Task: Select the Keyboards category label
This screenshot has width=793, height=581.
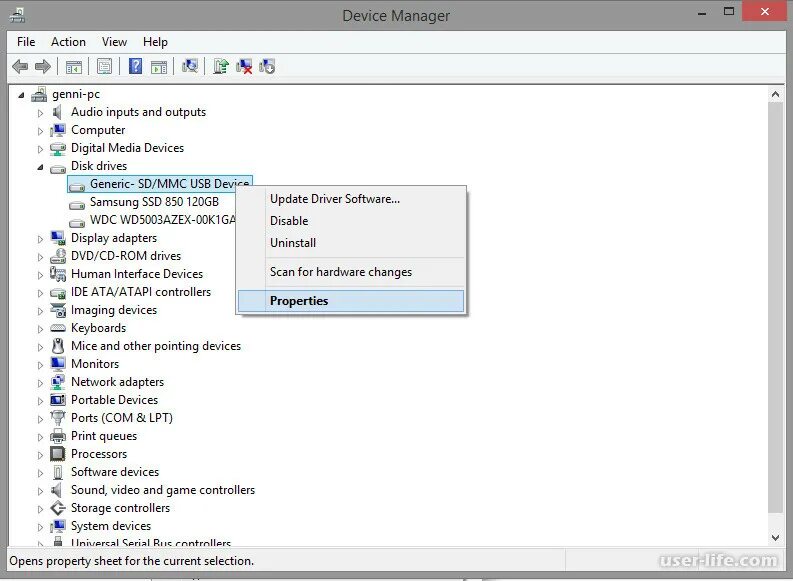Action: tap(99, 328)
